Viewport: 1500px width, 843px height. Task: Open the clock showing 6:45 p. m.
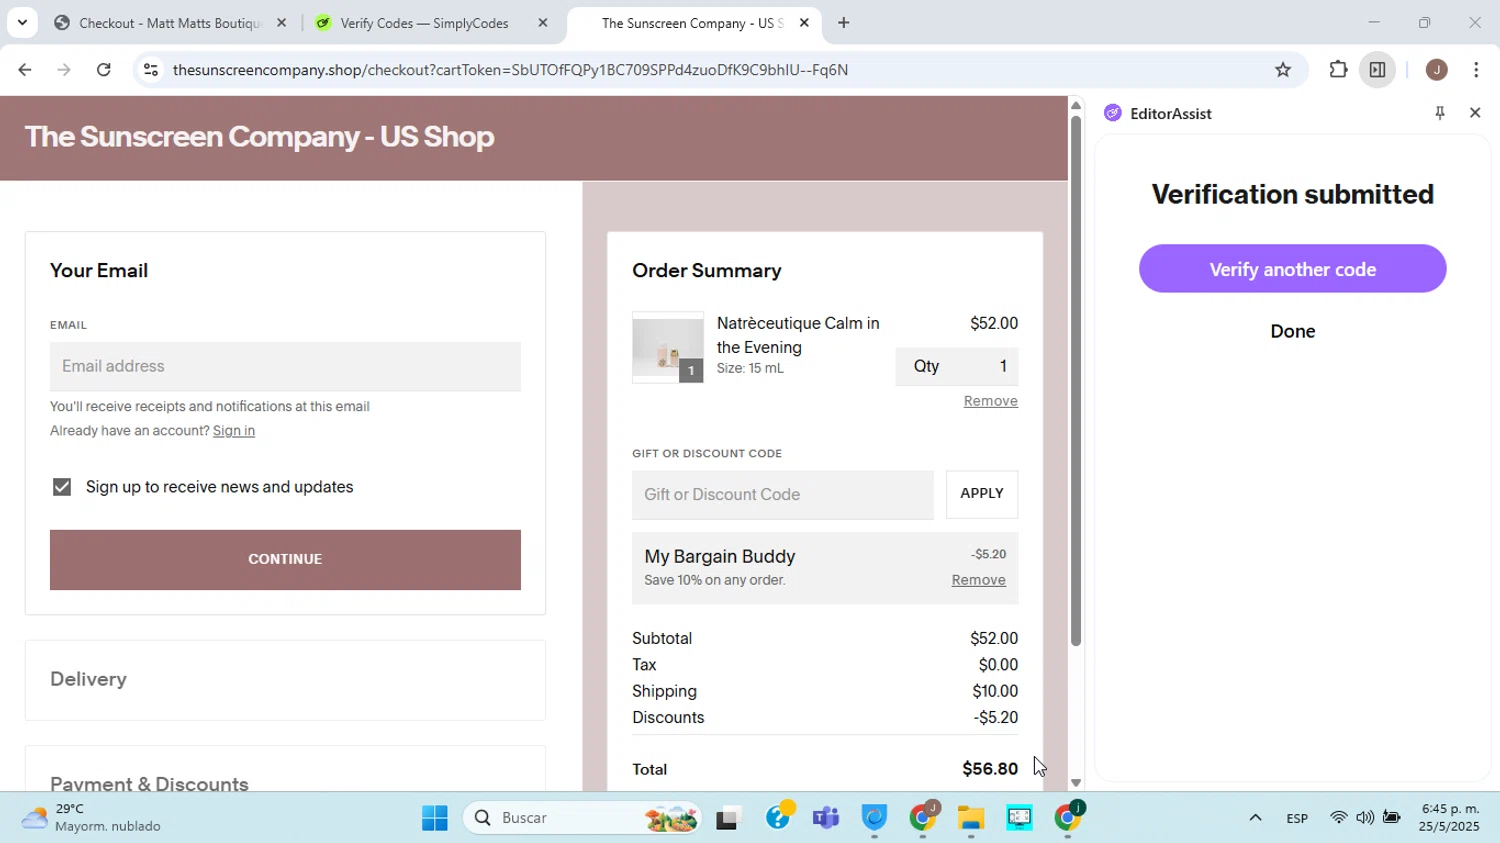1450,818
